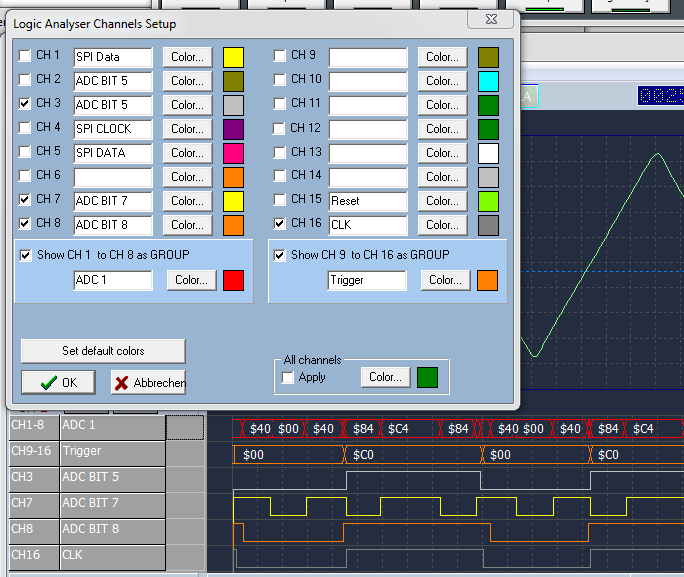This screenshot has height=577, width=684.
Task: Tick the CH 4 checkbox
Action: pyautogui.click(x=25, y=127)
